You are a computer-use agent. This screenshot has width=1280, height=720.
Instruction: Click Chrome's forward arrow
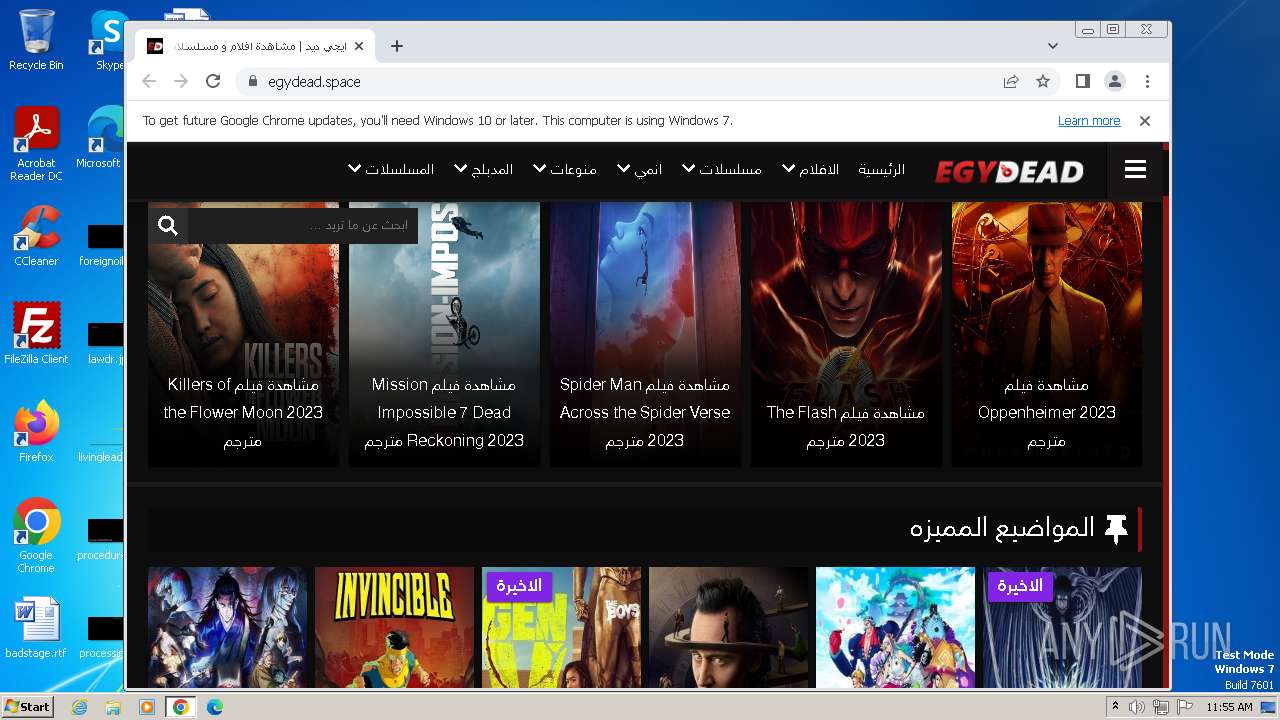pos(181,81)
